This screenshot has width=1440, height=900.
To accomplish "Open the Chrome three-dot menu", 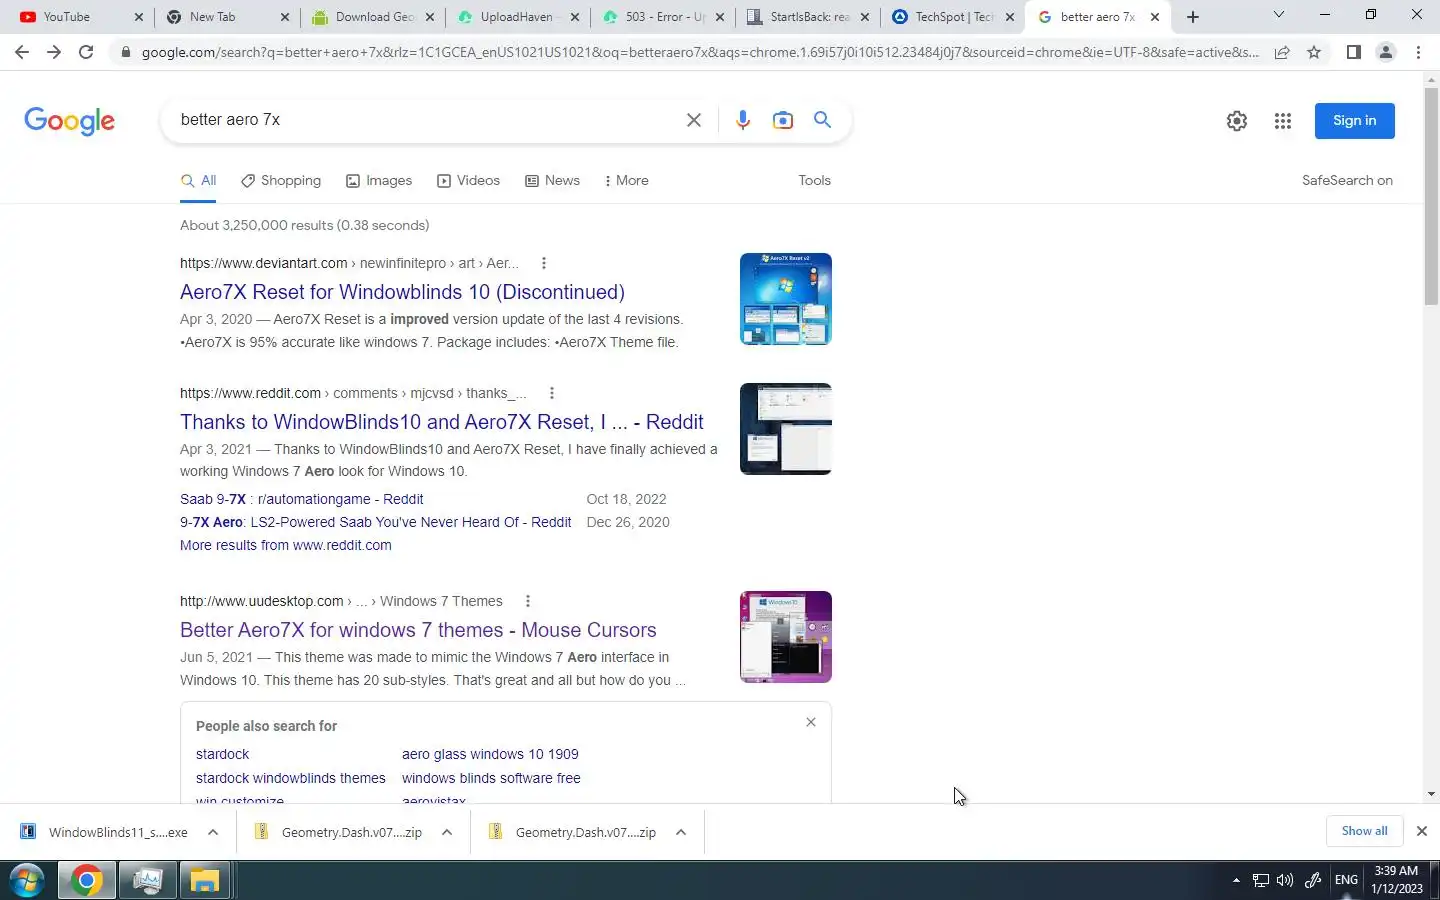I will pyautogui.click(x=1418, y=52).
